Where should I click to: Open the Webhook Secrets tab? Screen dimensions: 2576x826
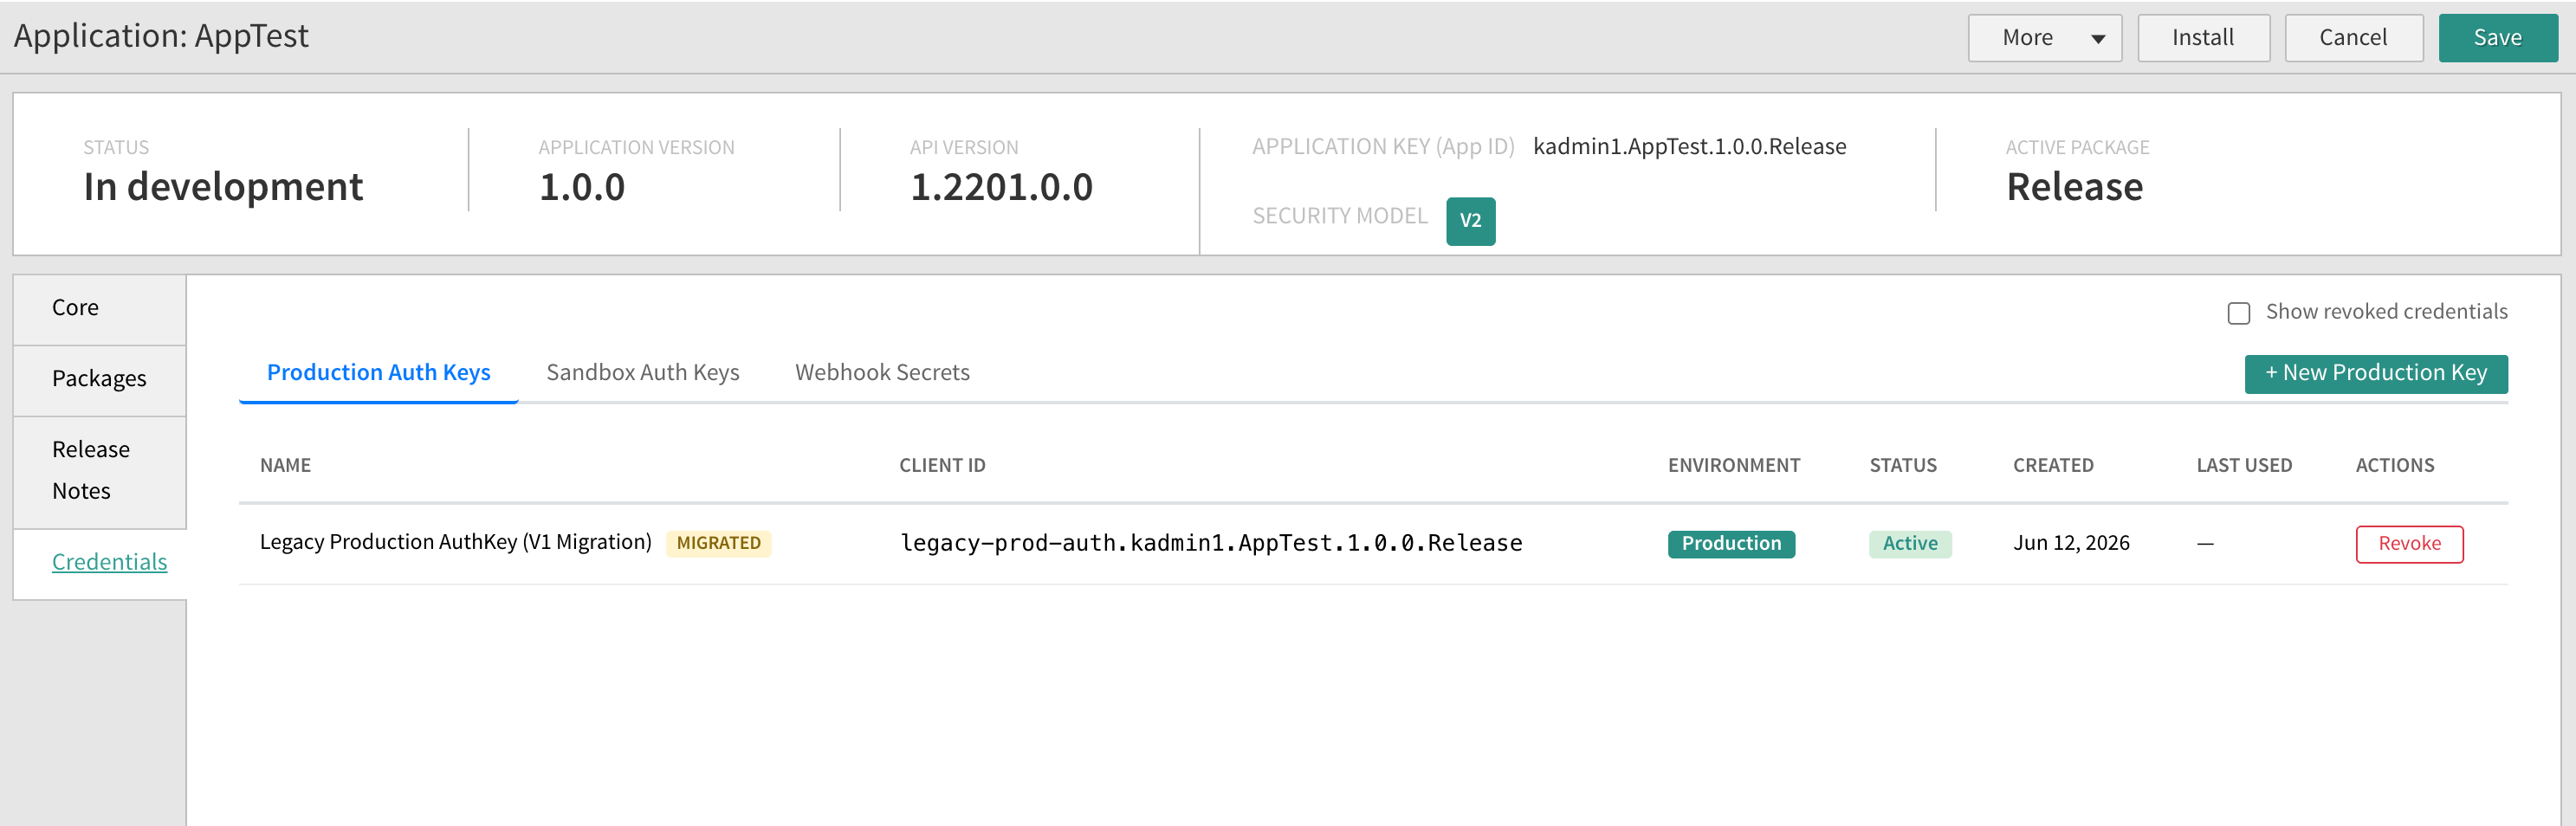coord(882,372)
